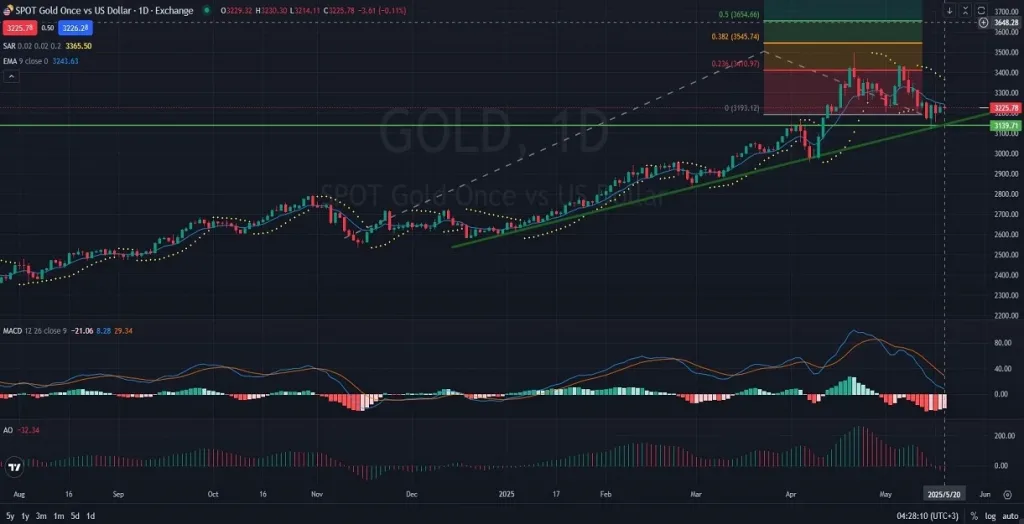The height and width of the screenshot is (524, 1024).
Task: Click the 200.00 AO axis label
Action: coord(1006,435)
